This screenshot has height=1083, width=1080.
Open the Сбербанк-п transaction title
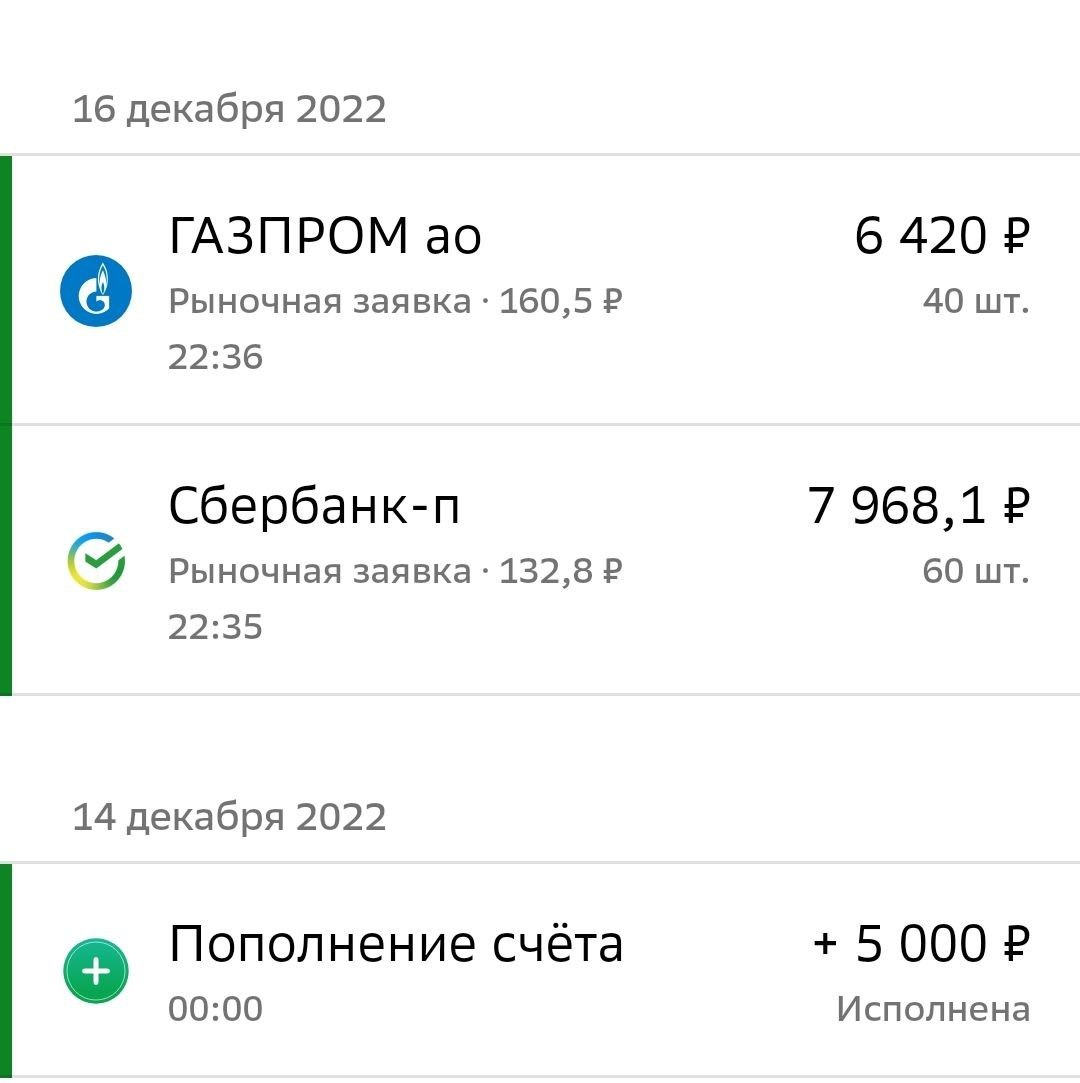coord(314,507)
